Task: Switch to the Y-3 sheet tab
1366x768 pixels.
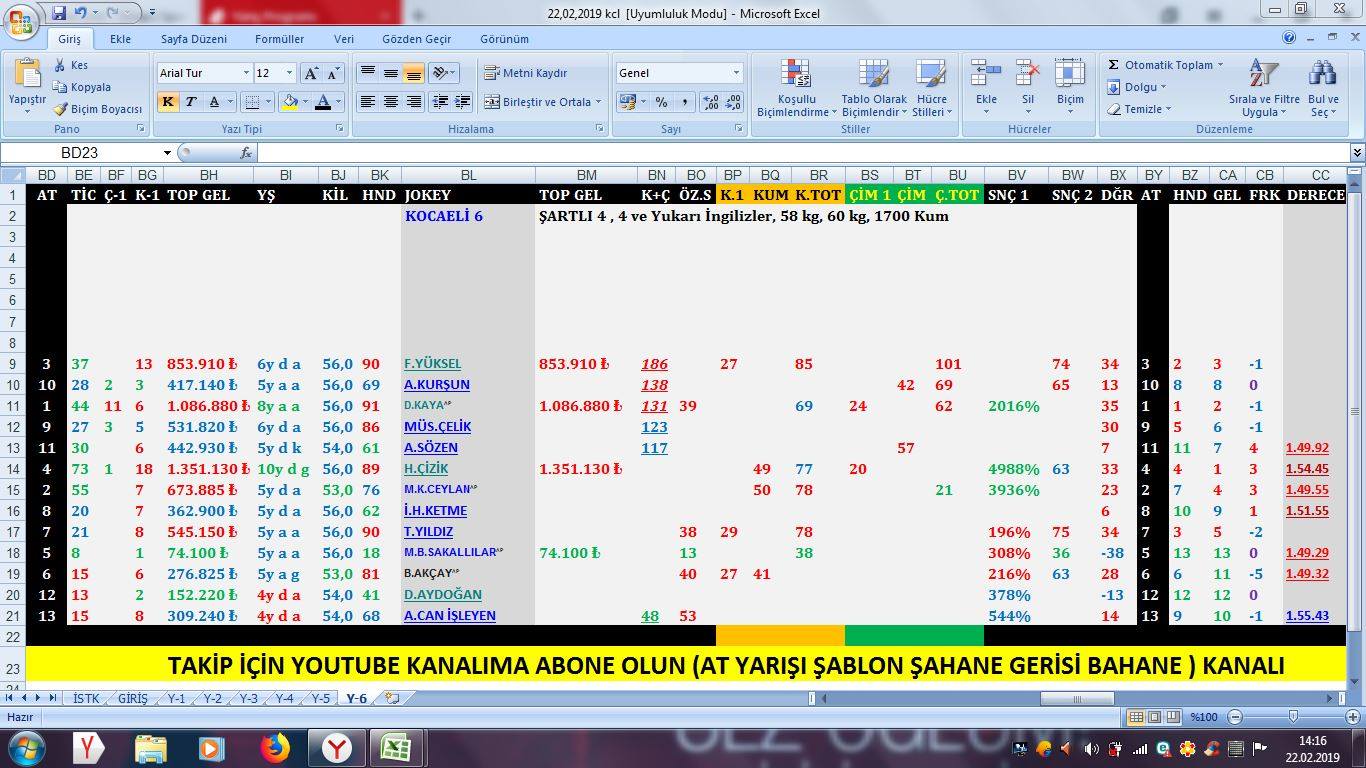Action: [x=248, y=699]
